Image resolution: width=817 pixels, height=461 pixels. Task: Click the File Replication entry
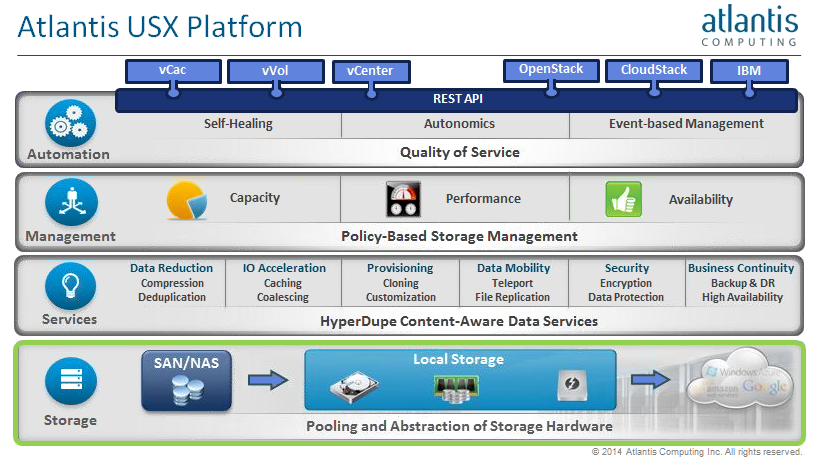[x=512, y=297]
